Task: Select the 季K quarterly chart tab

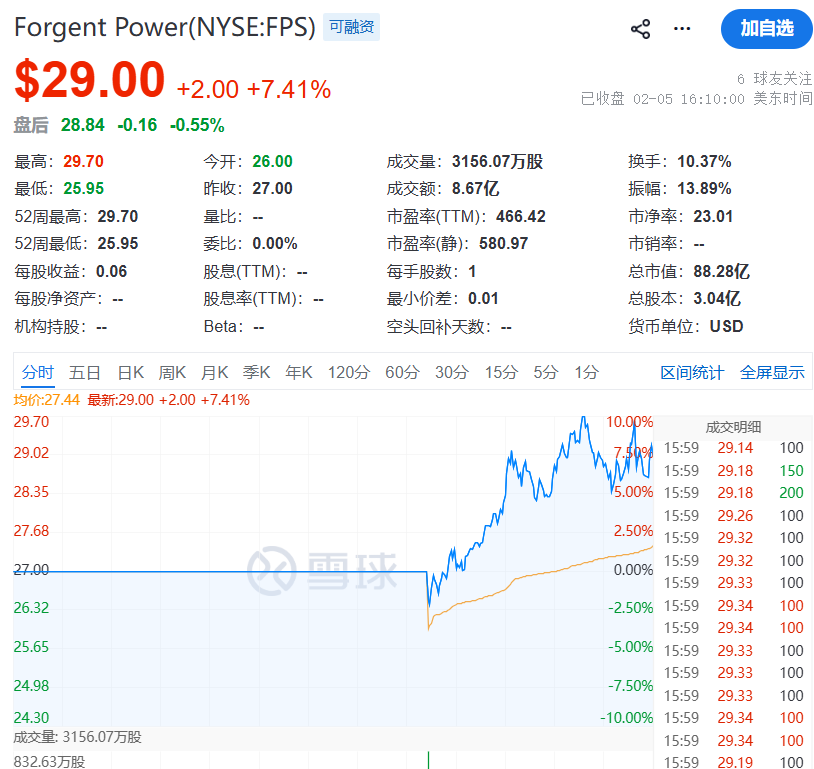Action: point(257,373)
